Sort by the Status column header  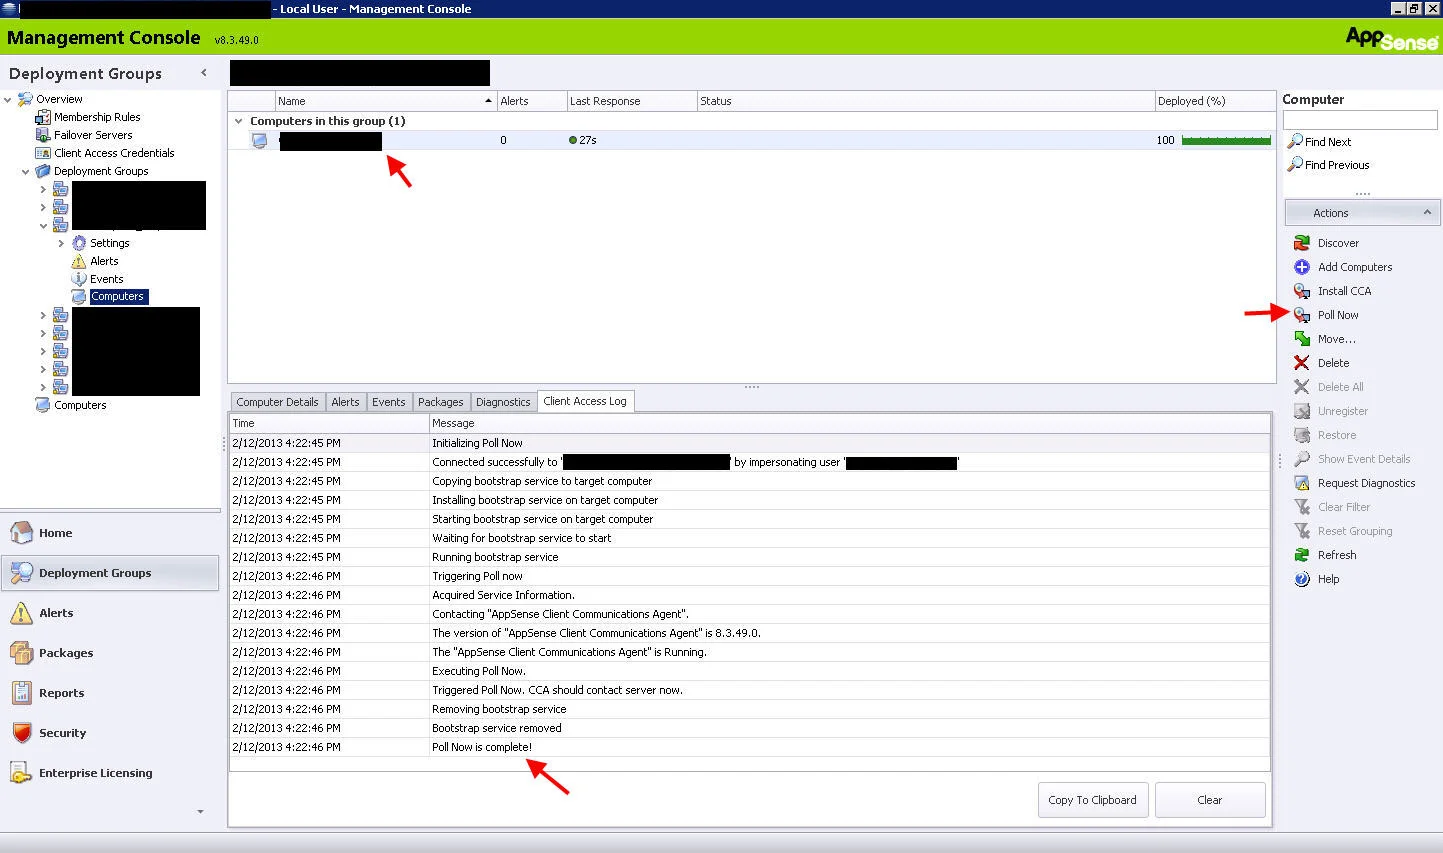(x=926, y=101)
